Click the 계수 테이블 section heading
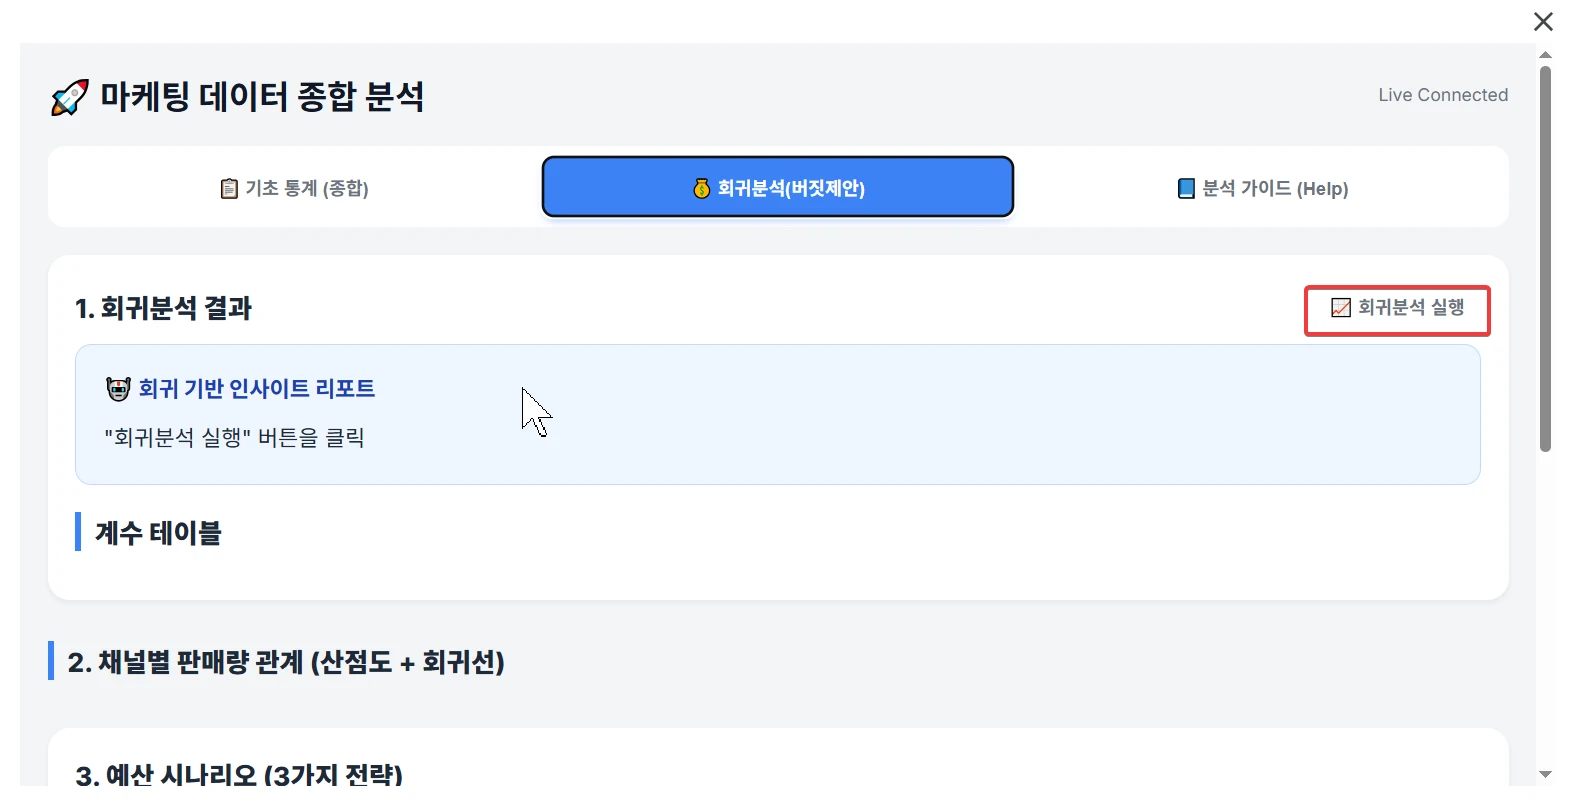The height and width of the screenshot is (802, 1574). [x=158, y=533]
